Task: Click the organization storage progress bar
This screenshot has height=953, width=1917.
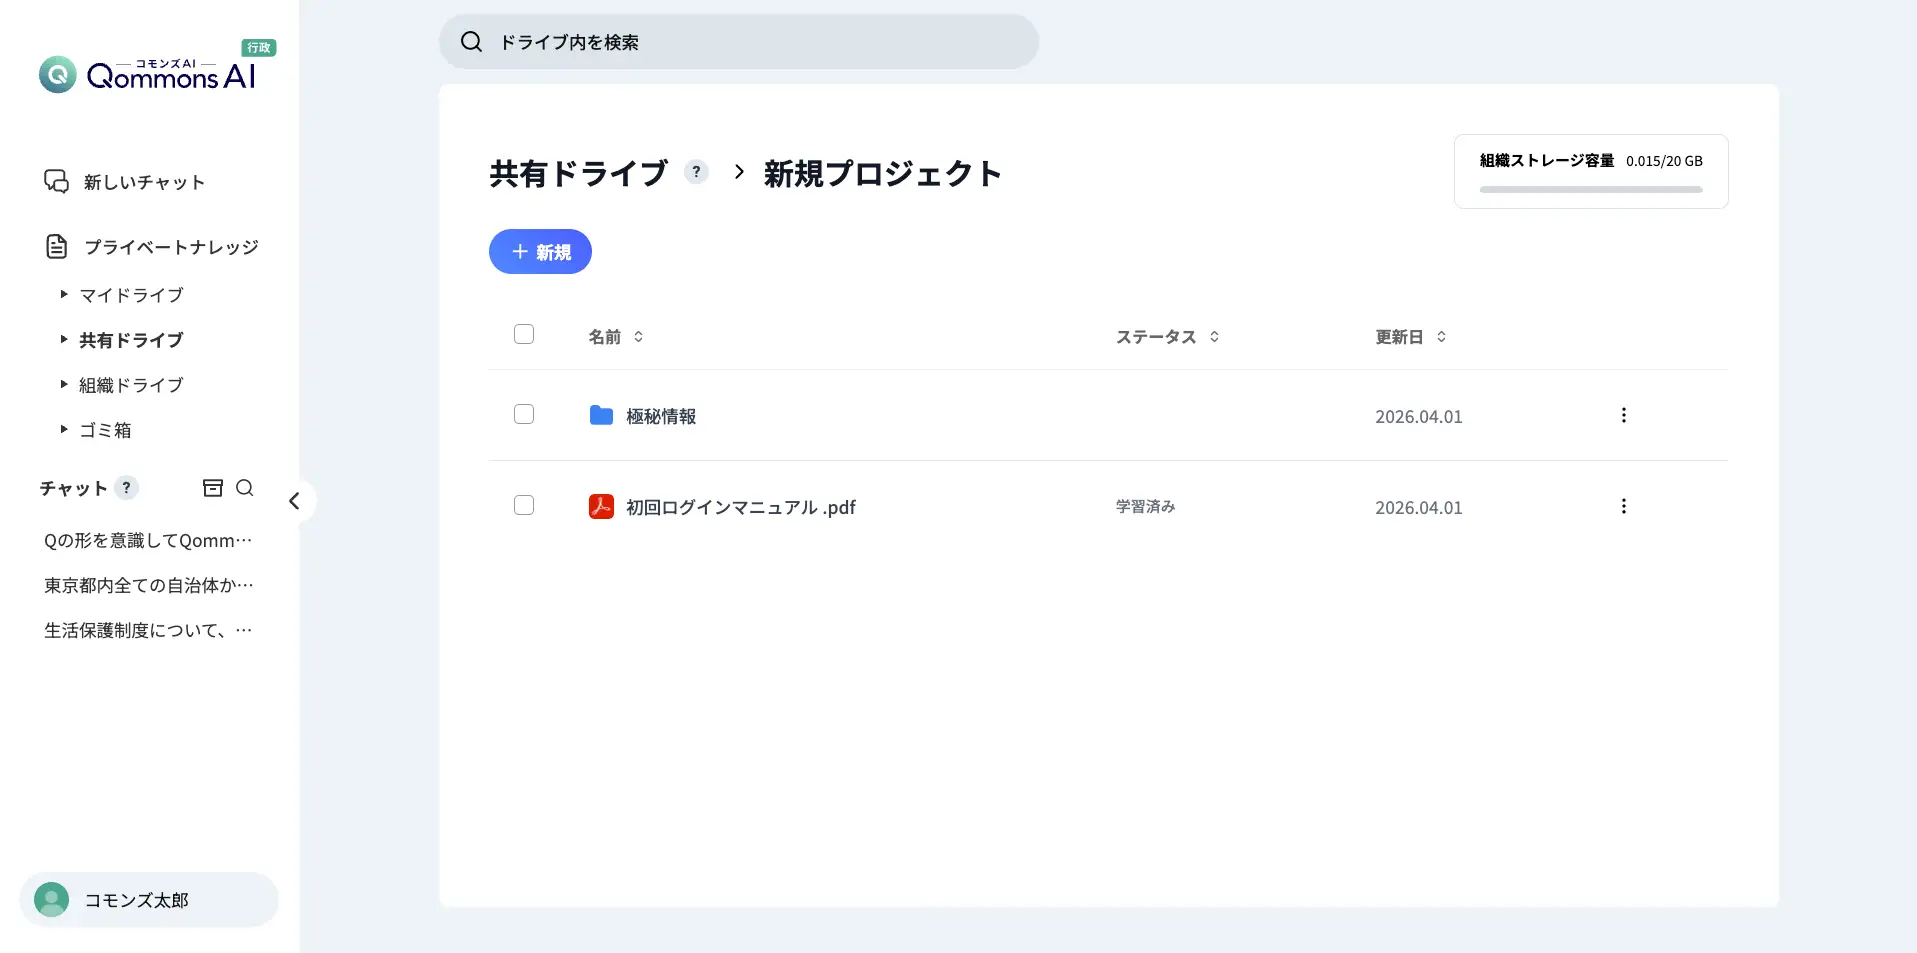Action: coord(1589,189)
